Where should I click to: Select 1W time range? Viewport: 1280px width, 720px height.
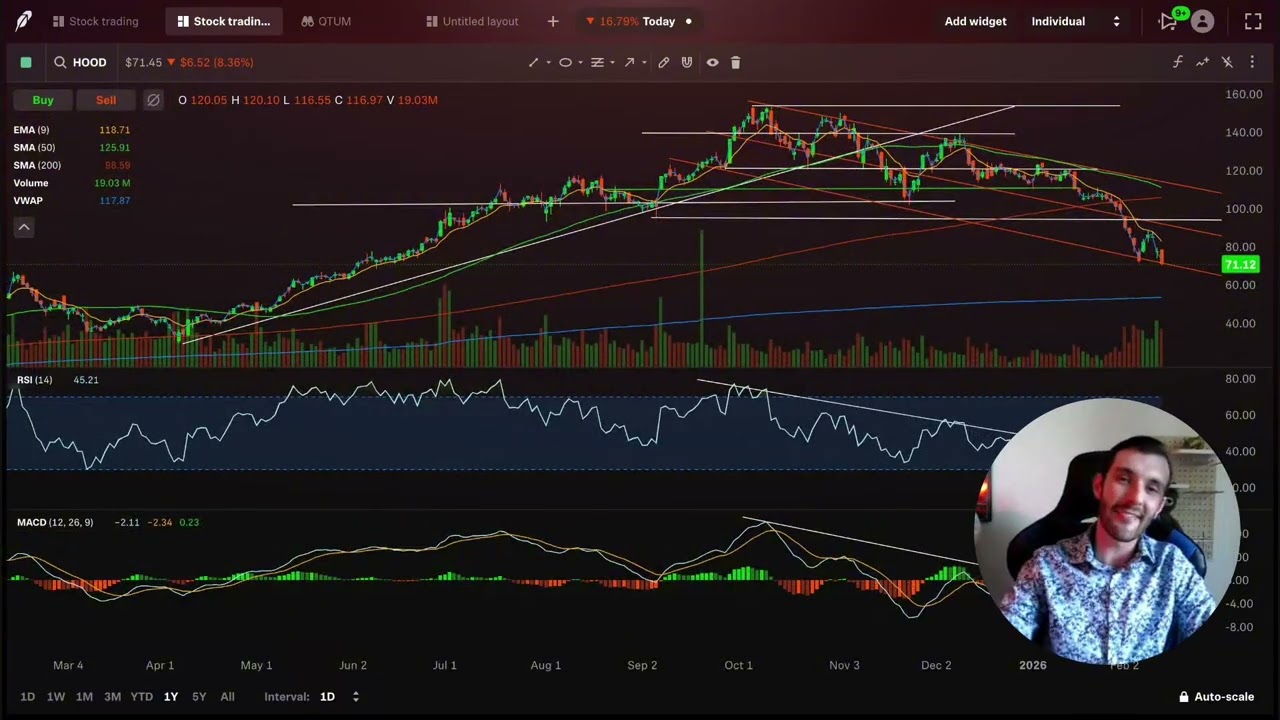tap(56, 696)
